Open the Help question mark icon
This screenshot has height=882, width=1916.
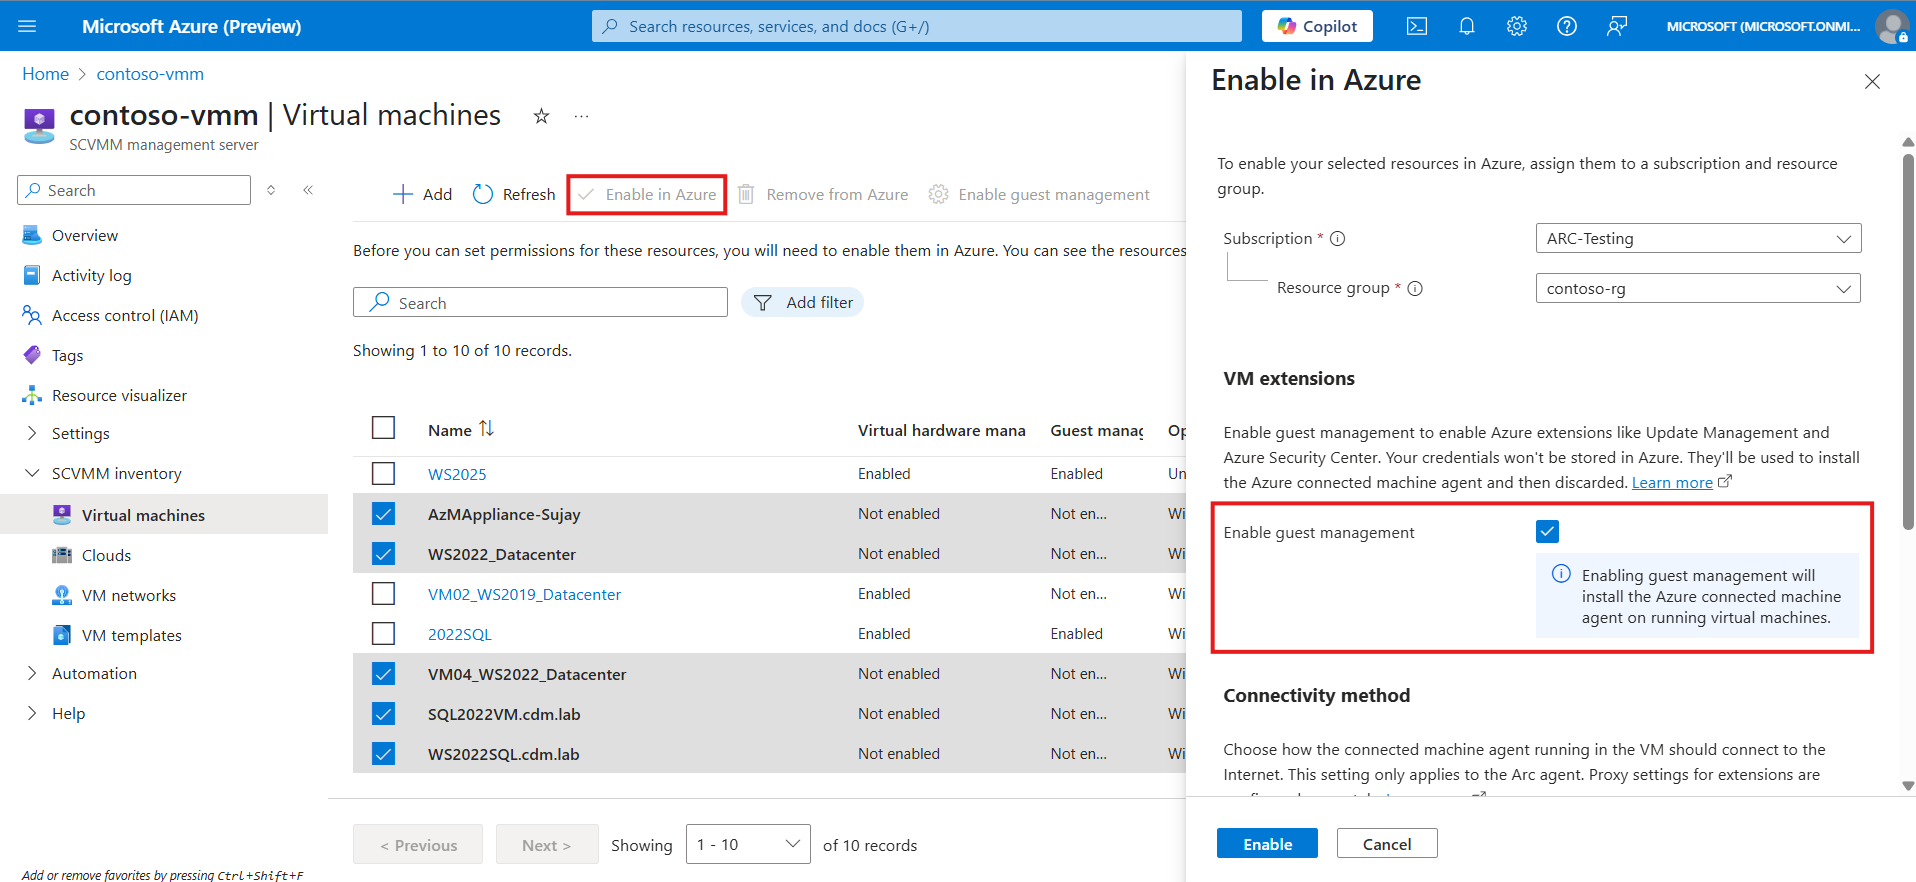tap(1567, 26)
